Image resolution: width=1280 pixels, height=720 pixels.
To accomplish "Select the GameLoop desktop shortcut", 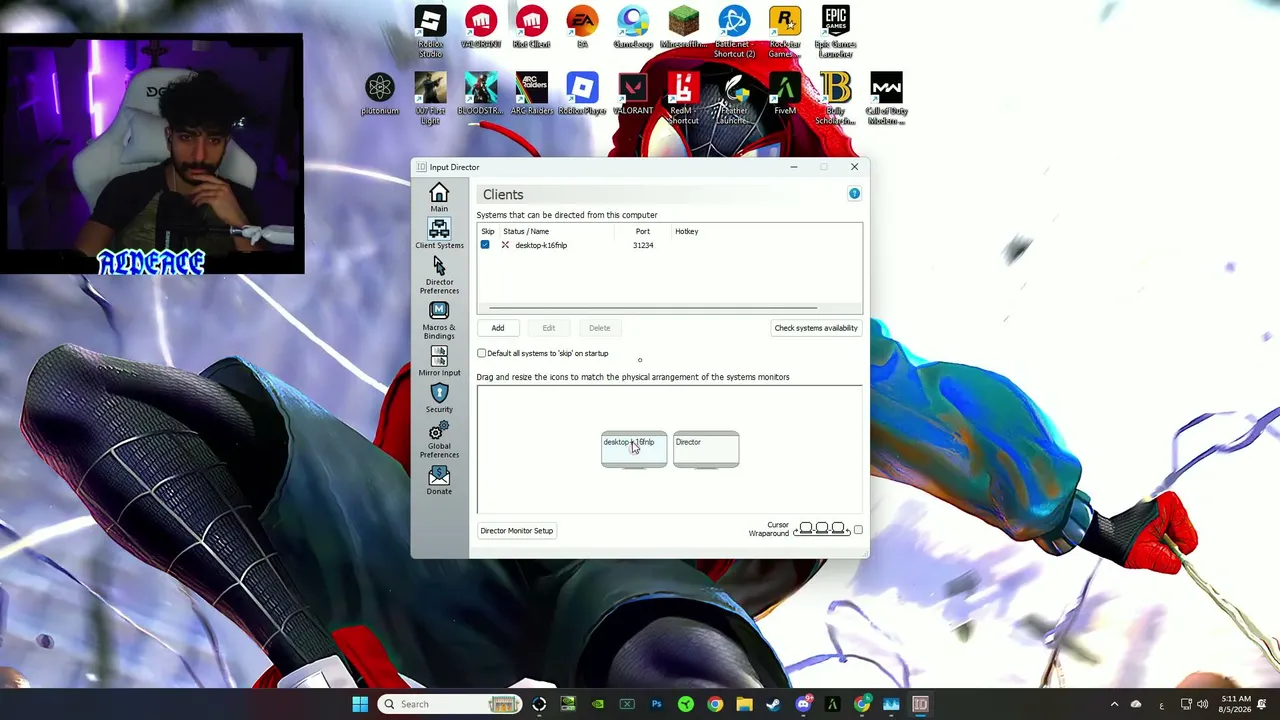I will [633, 28].
